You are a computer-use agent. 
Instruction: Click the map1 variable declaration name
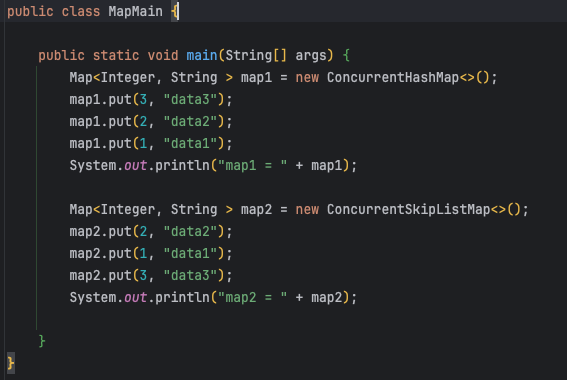256,77
